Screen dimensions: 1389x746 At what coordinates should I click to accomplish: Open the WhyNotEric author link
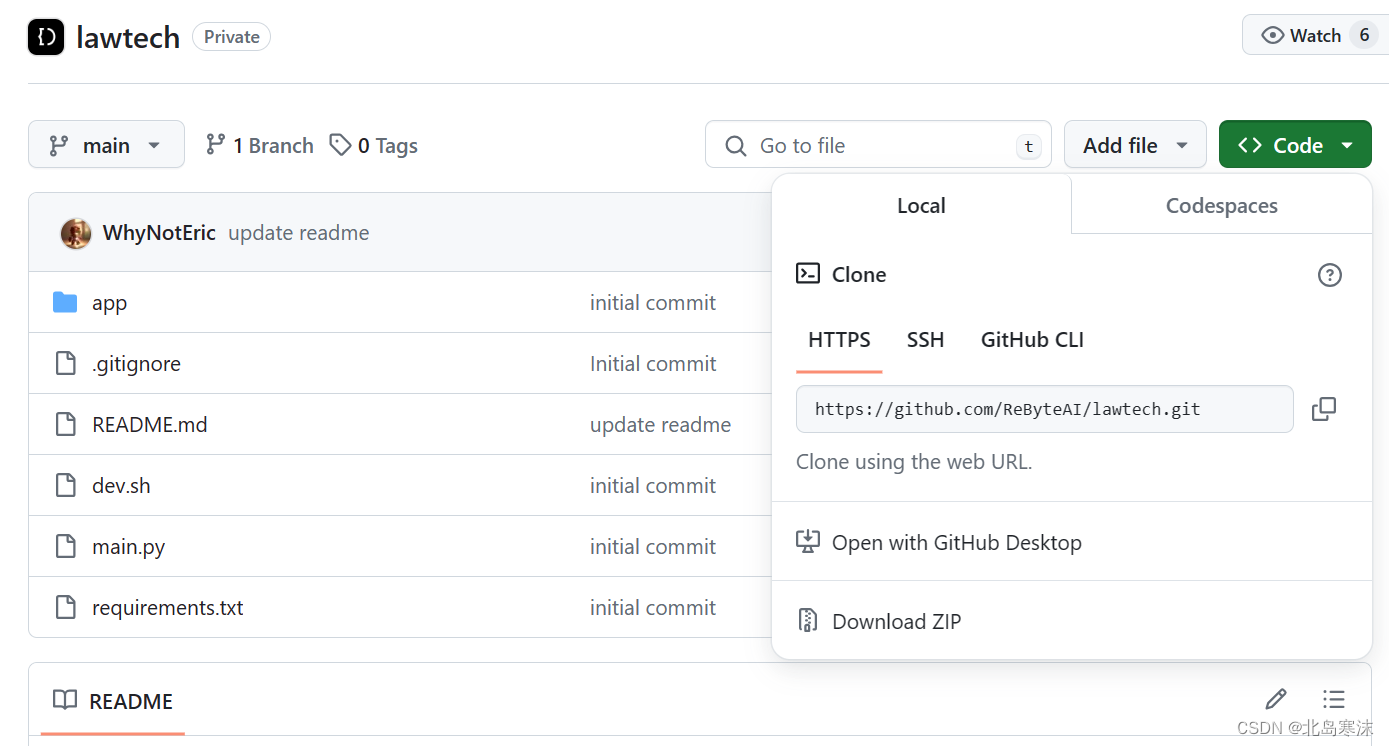coord(159,233)
